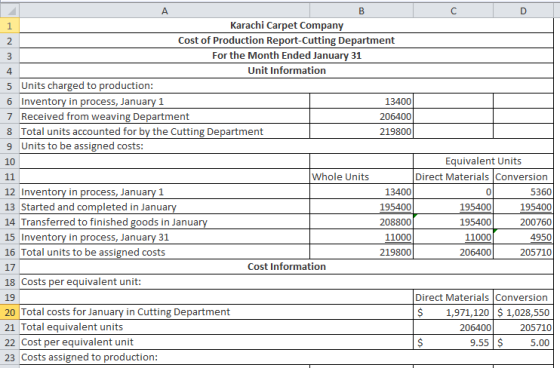Screen dimensions: 560x368
Task: Click value 219800 in row 8
Action: [361, 131]
